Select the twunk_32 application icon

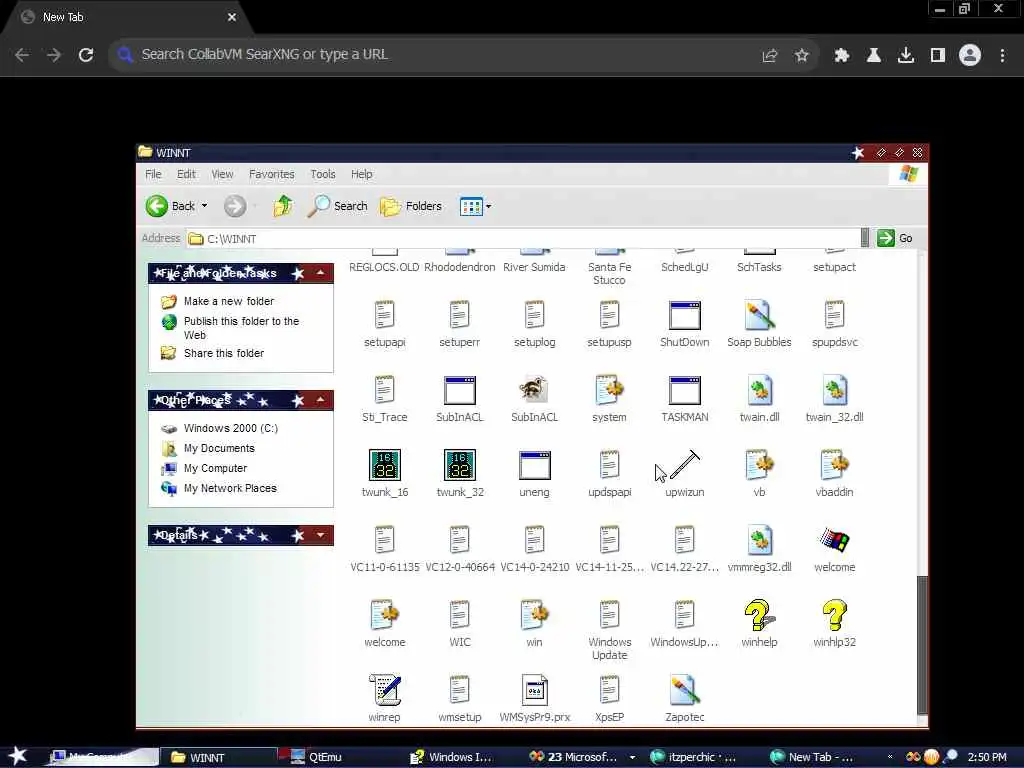(x=459, y=465)
